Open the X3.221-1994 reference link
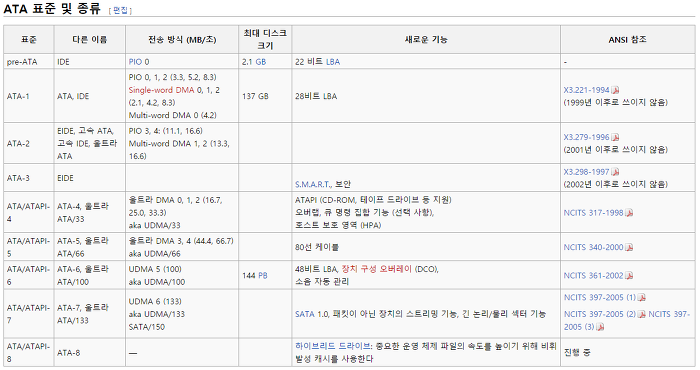700x370 pixels. [x=586, y=90]
